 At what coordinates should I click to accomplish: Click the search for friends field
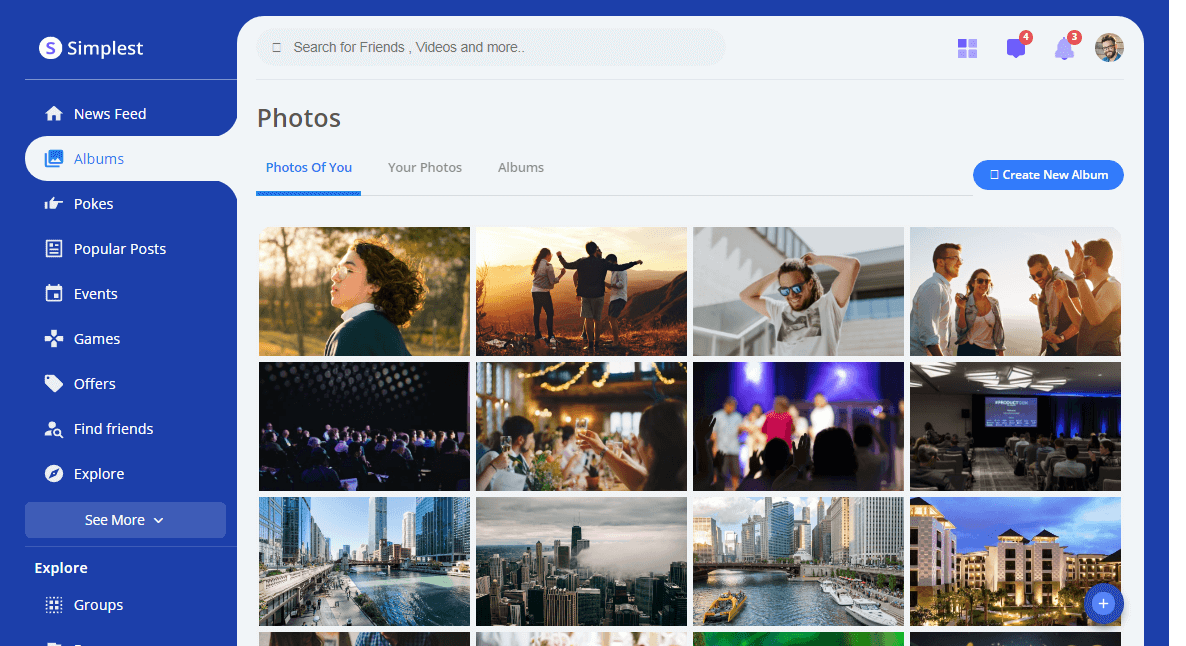click(x=490, y=47)
